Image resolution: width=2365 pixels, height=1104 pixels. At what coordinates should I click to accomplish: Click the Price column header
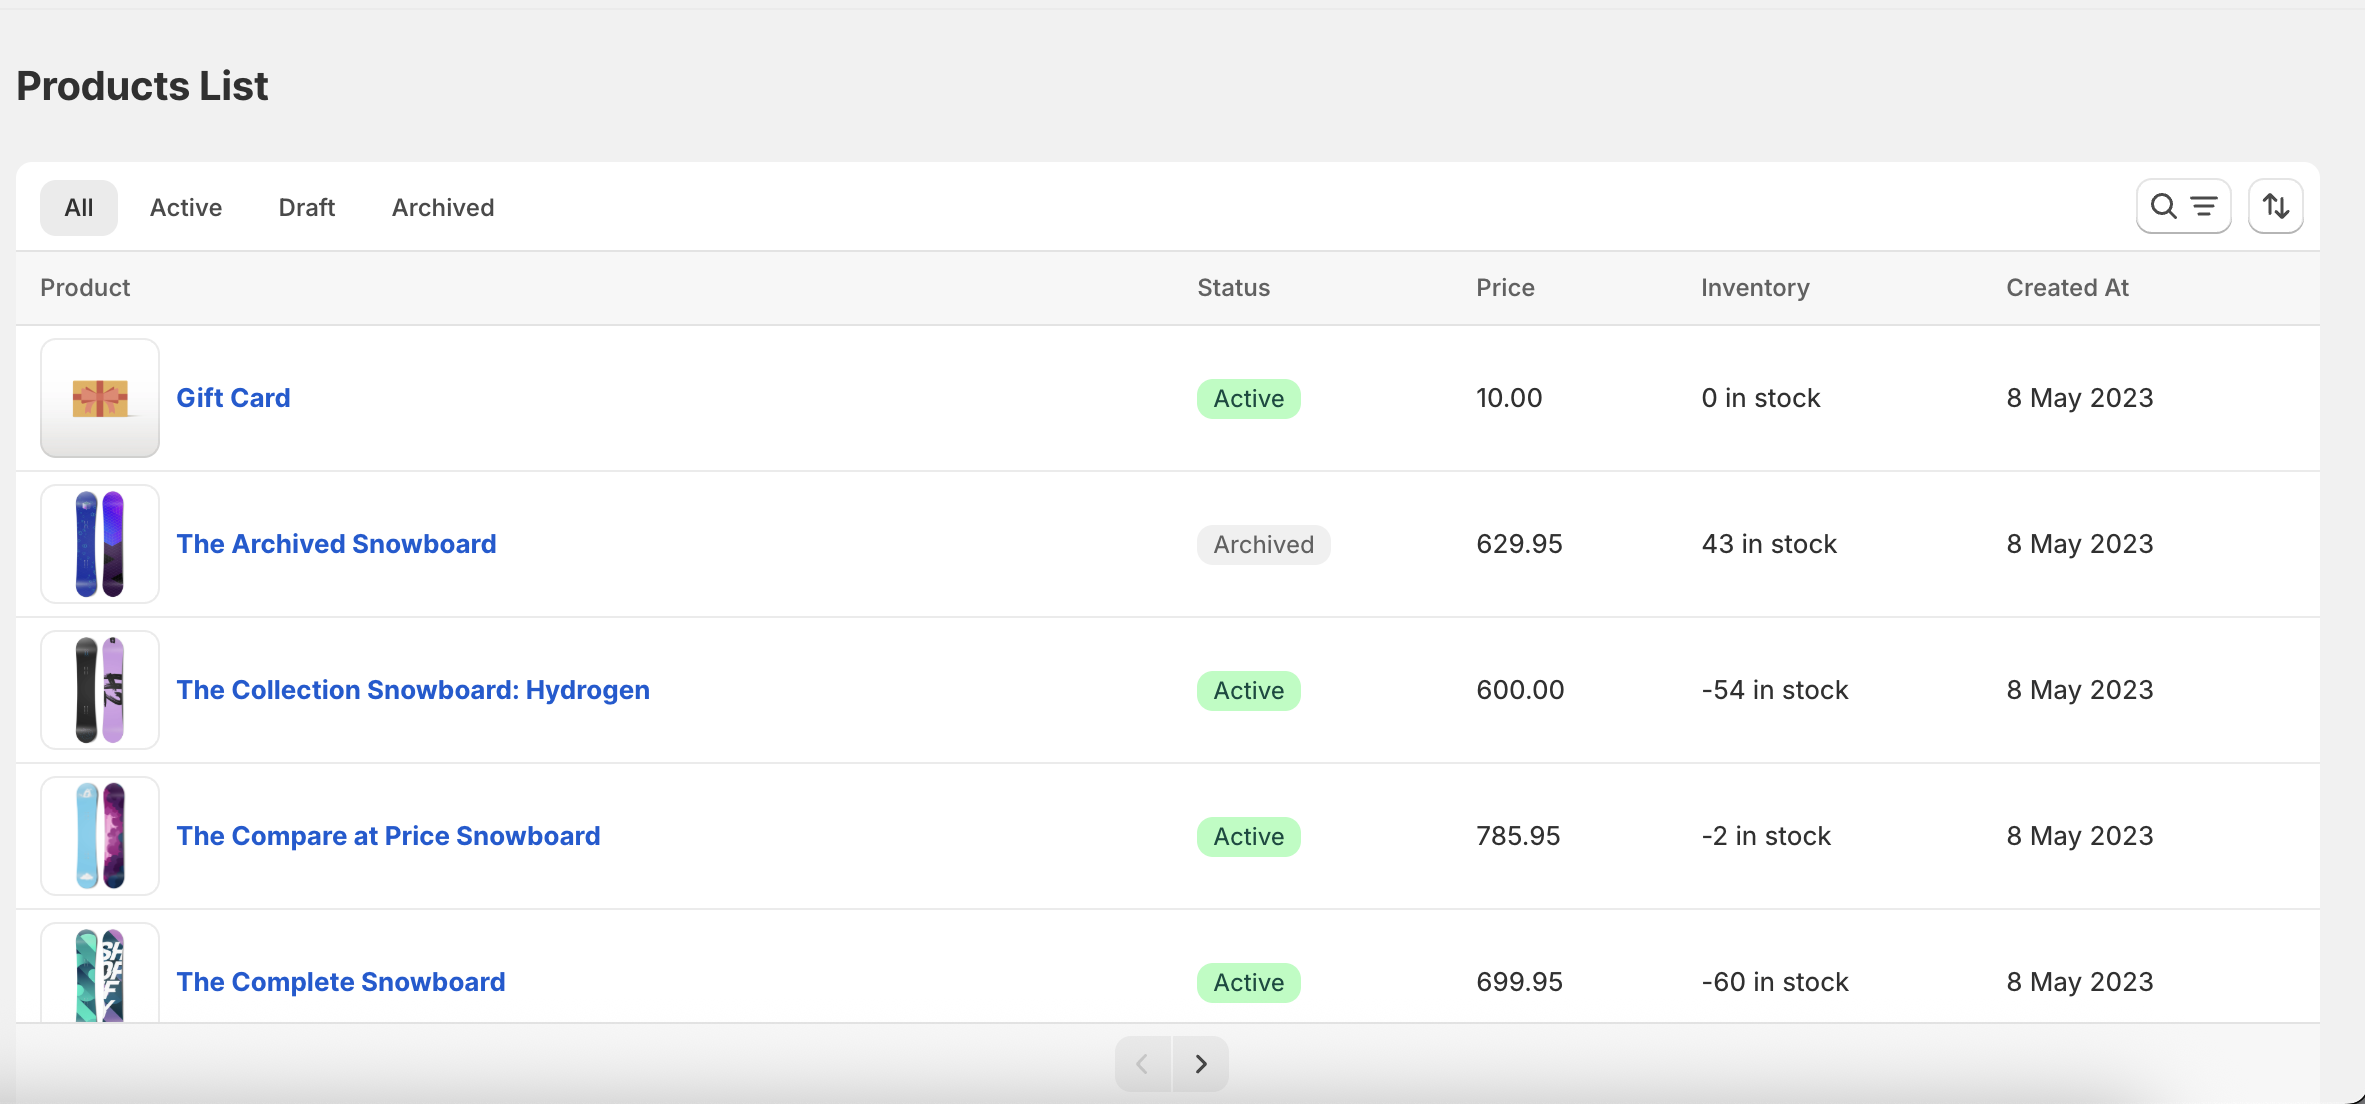click(x=1505, y=288)
